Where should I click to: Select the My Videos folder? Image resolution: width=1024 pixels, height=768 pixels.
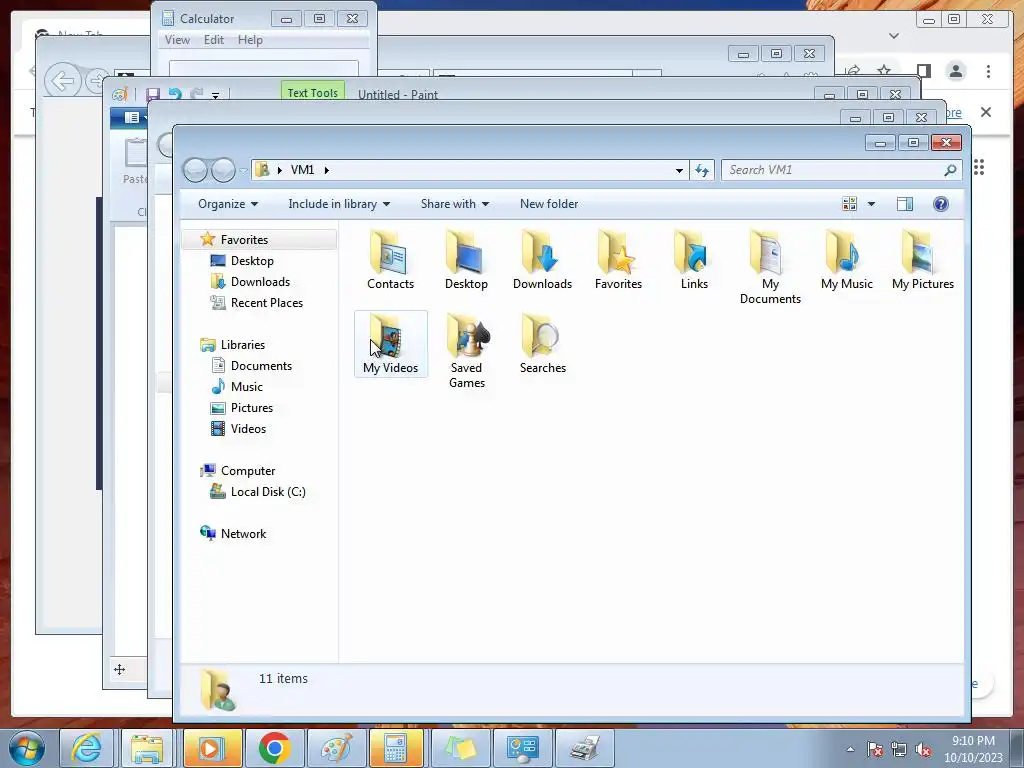tap(391, 344)
